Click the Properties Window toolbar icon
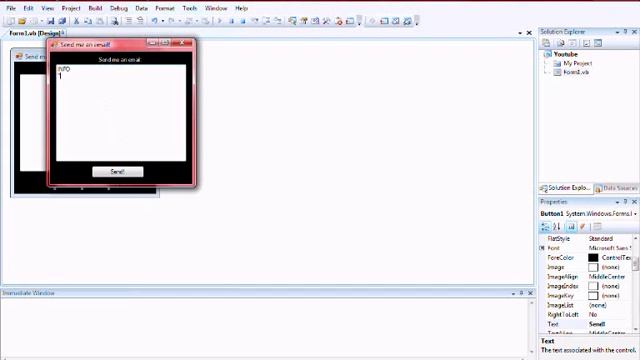This screenshot has width=640, height=360. (x=304, y=21)
